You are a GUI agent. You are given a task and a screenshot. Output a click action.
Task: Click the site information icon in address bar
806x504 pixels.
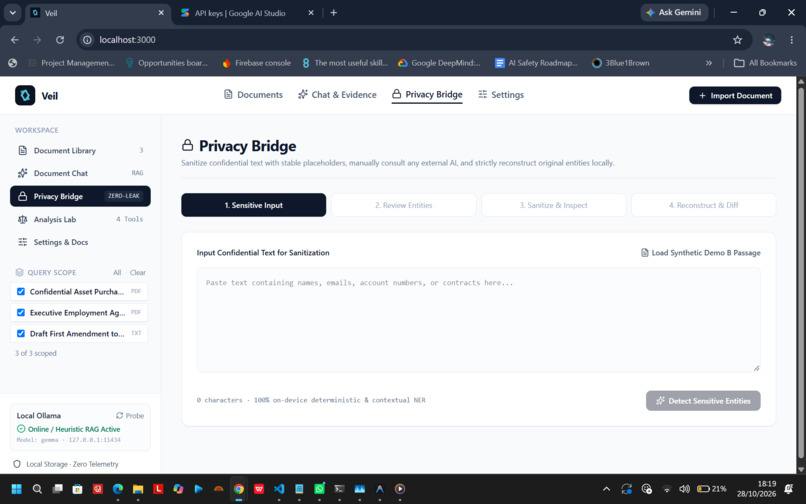click(x=87, y=40)
